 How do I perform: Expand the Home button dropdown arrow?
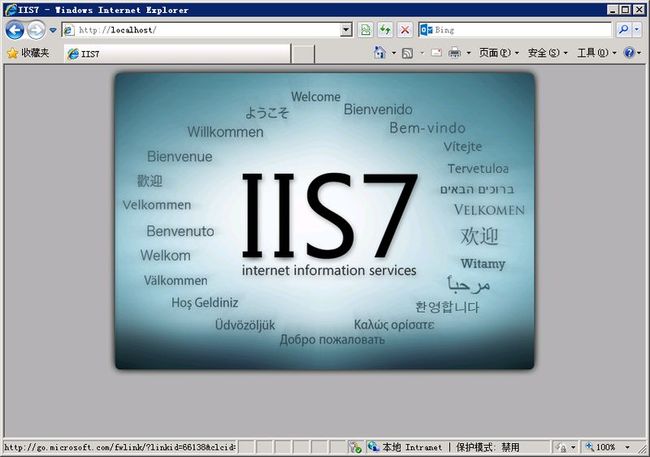(394, 53)
